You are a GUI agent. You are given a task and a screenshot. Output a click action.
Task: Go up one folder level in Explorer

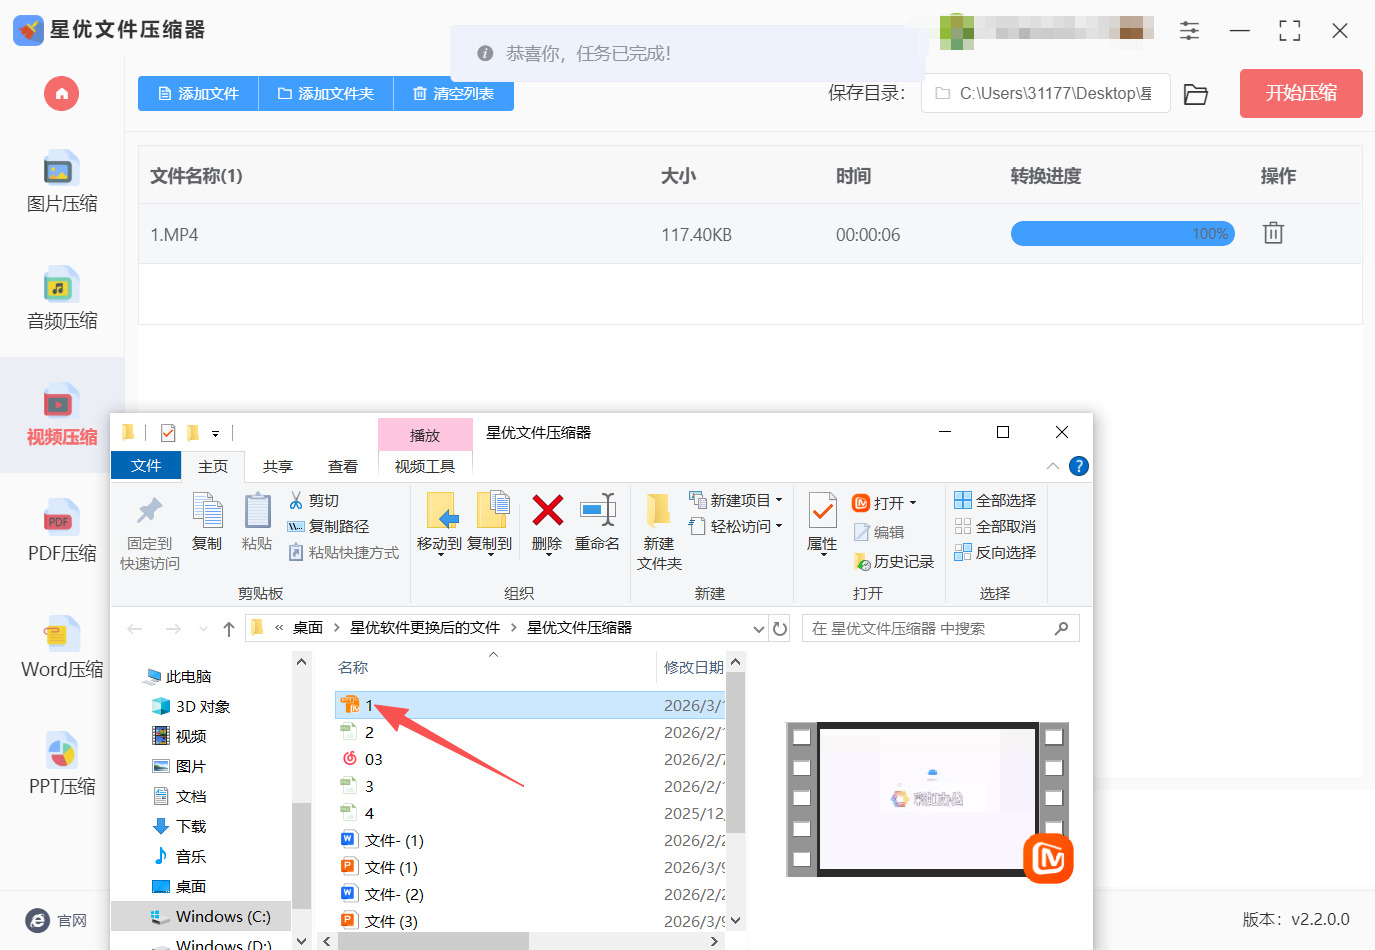[x=229, y=629]
